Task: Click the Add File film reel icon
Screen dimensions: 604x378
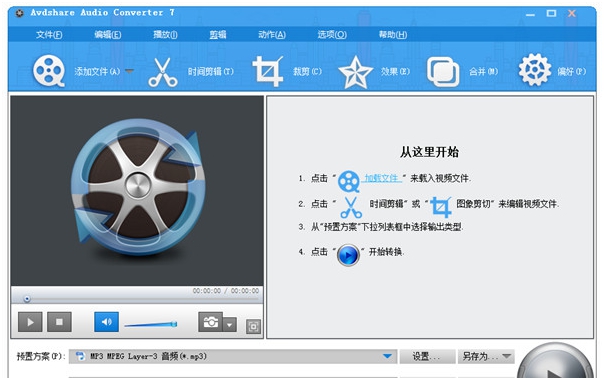Action: (49, 71)
